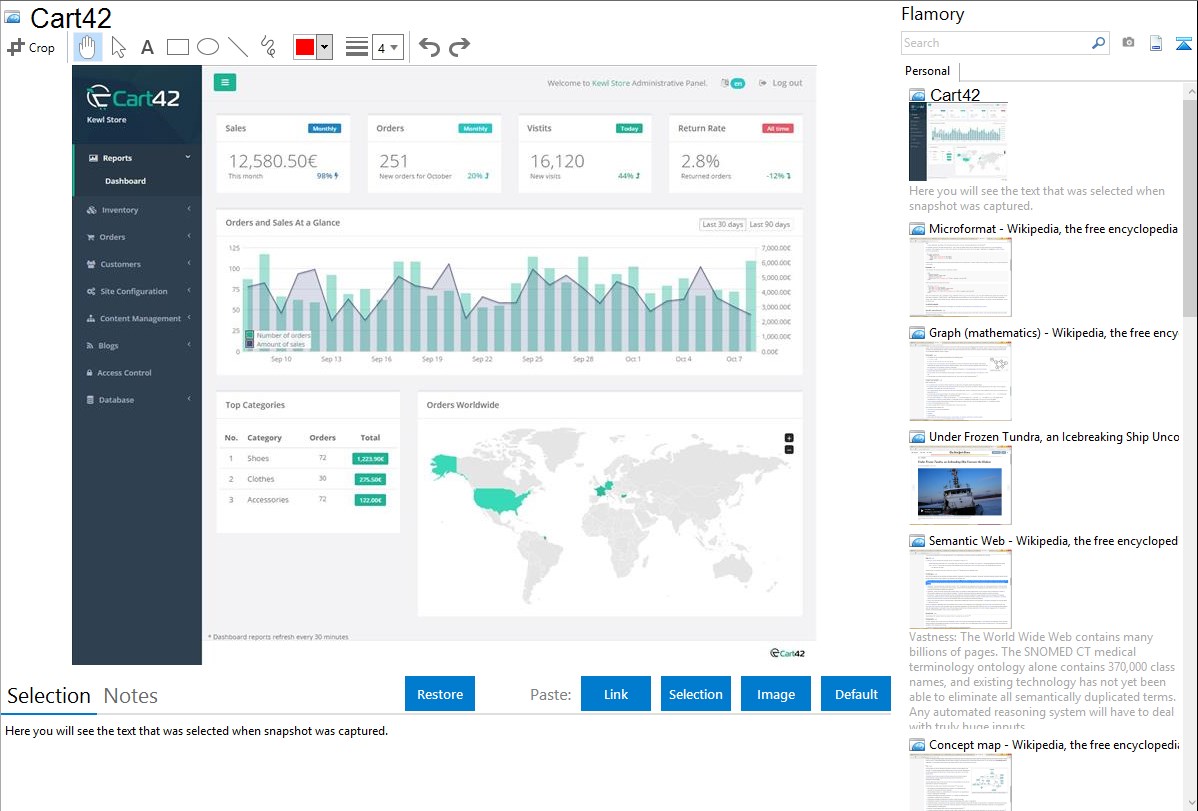Click the Paste Image button
Screen dimensions: 1198x811
[775, 694]
